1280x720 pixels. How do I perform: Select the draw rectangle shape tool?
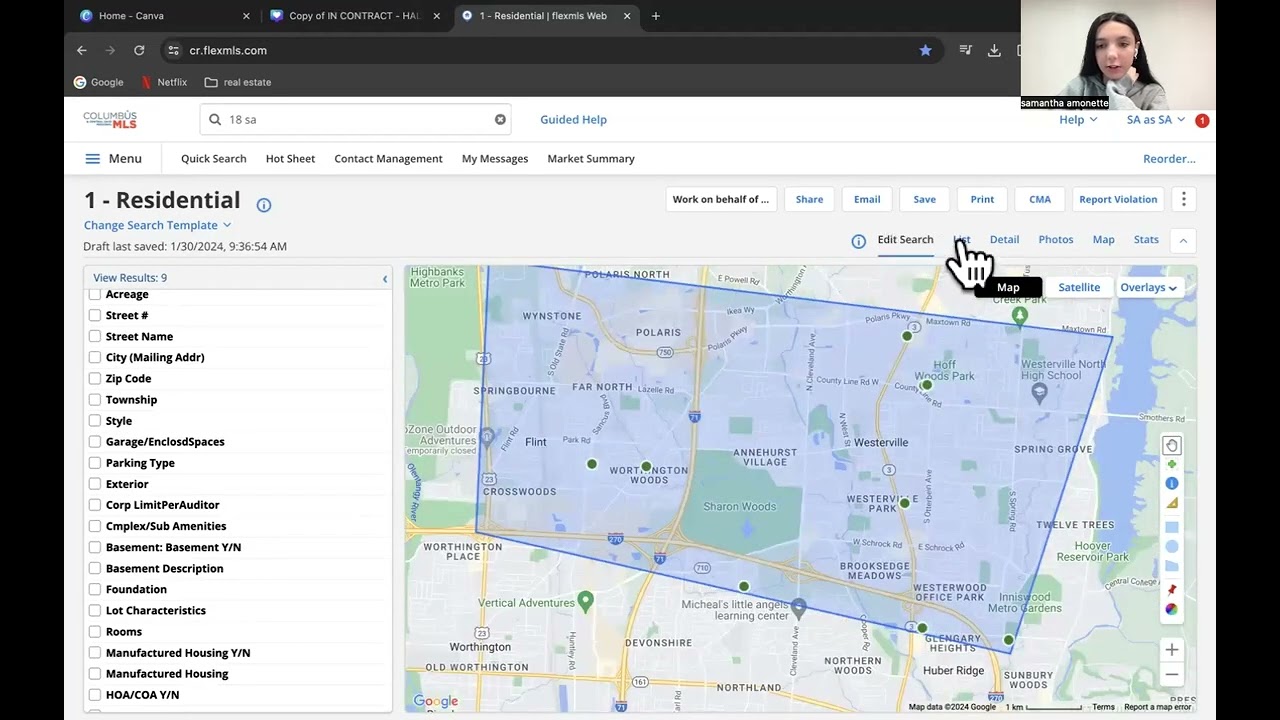coord(1172,527)
